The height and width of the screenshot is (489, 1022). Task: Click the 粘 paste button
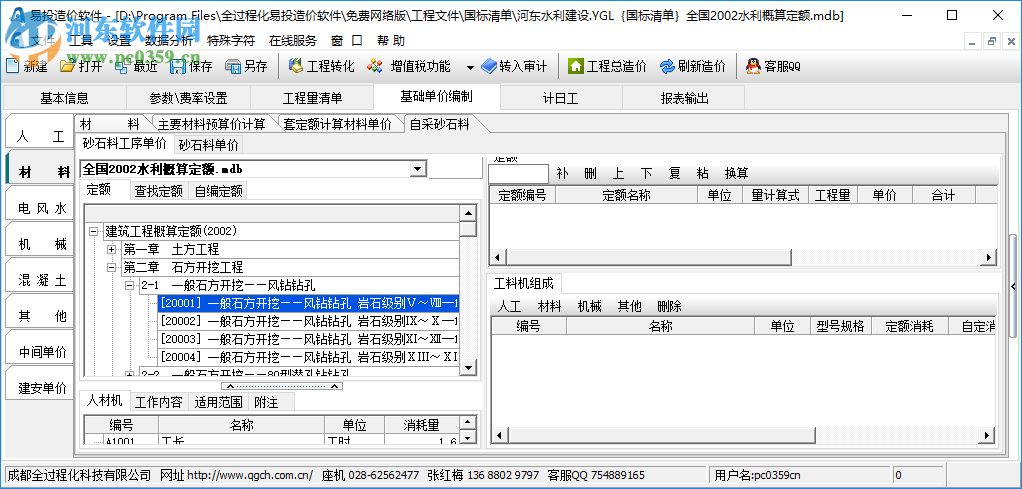tap(703, 173)
